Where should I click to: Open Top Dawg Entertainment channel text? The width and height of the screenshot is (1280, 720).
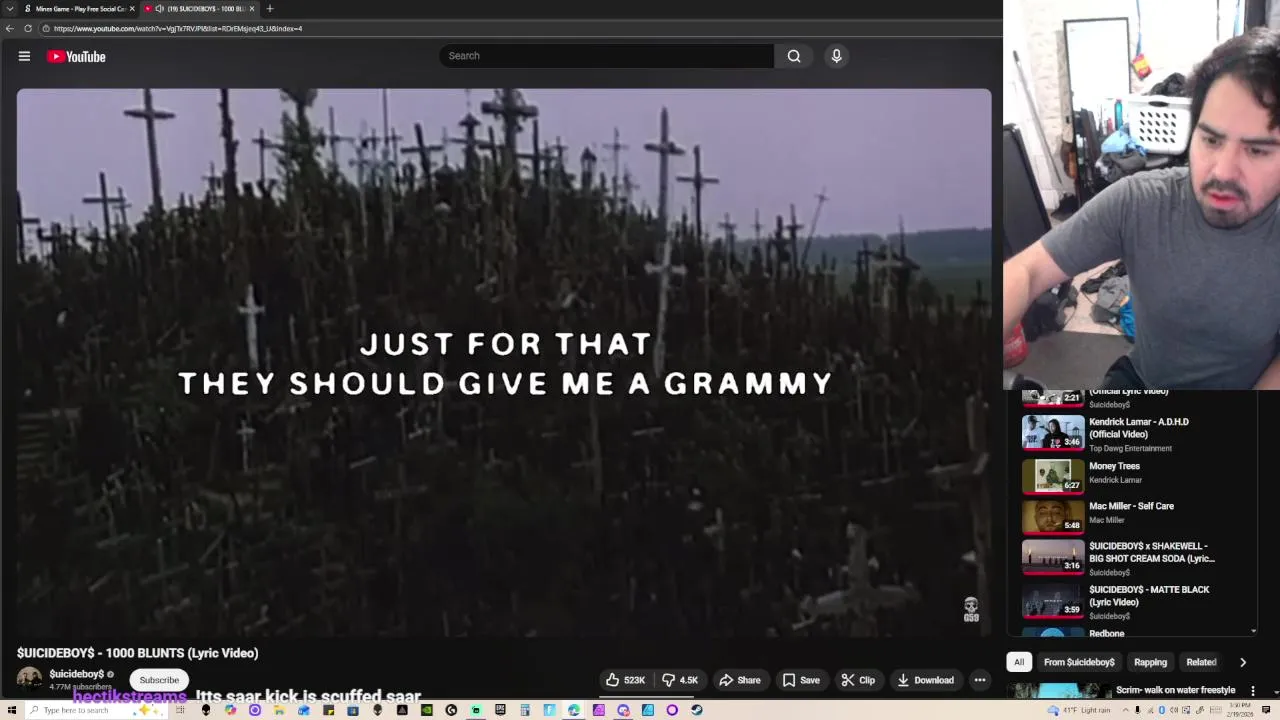coord(1130,448)
